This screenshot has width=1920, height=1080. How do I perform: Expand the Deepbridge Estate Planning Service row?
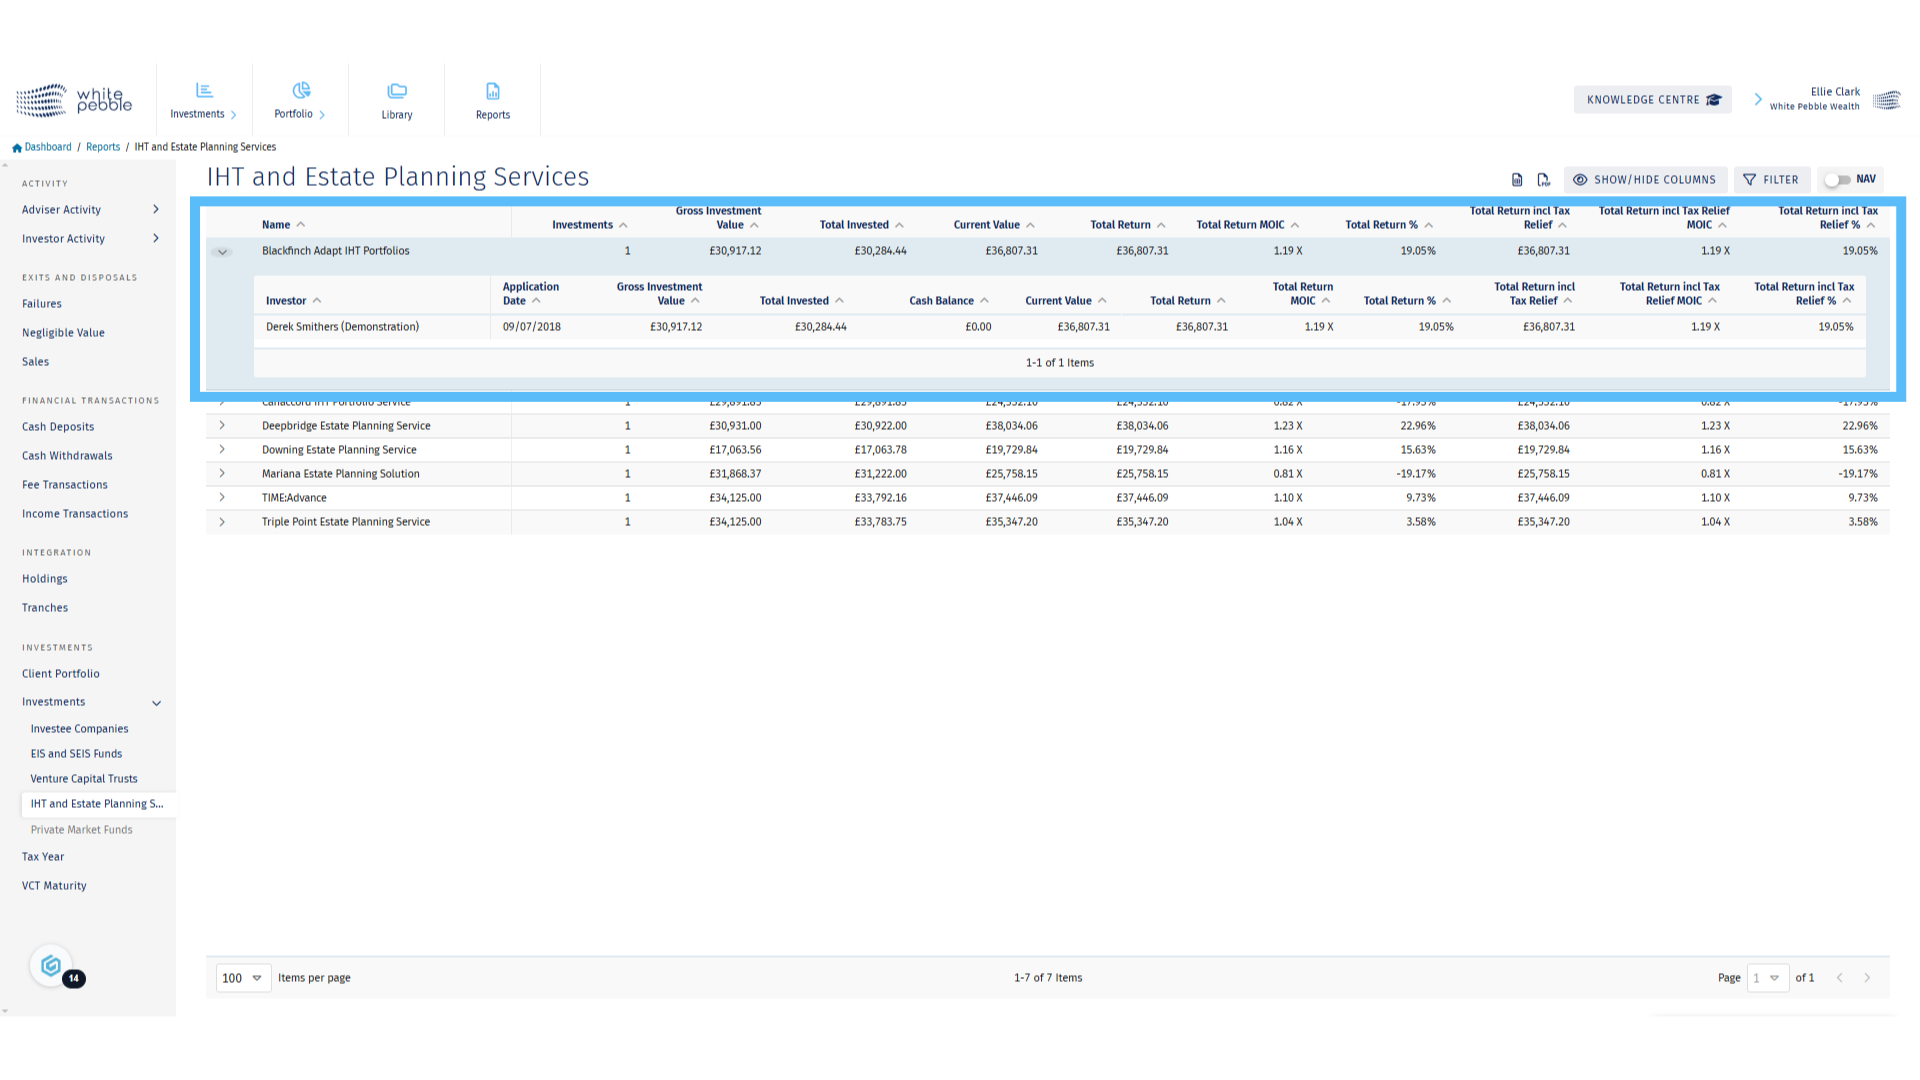pyautogui.click(x=222, y=426)
